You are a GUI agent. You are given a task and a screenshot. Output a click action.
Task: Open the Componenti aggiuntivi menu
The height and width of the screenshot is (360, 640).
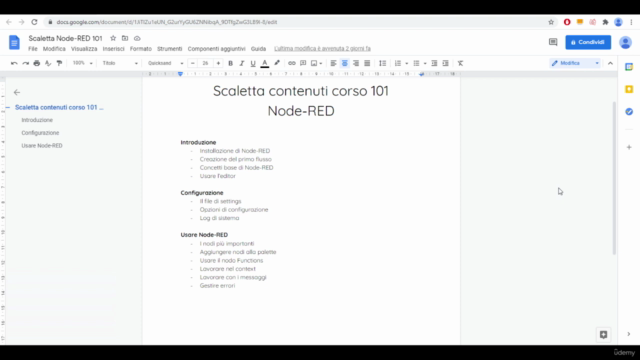pos(217,49)
